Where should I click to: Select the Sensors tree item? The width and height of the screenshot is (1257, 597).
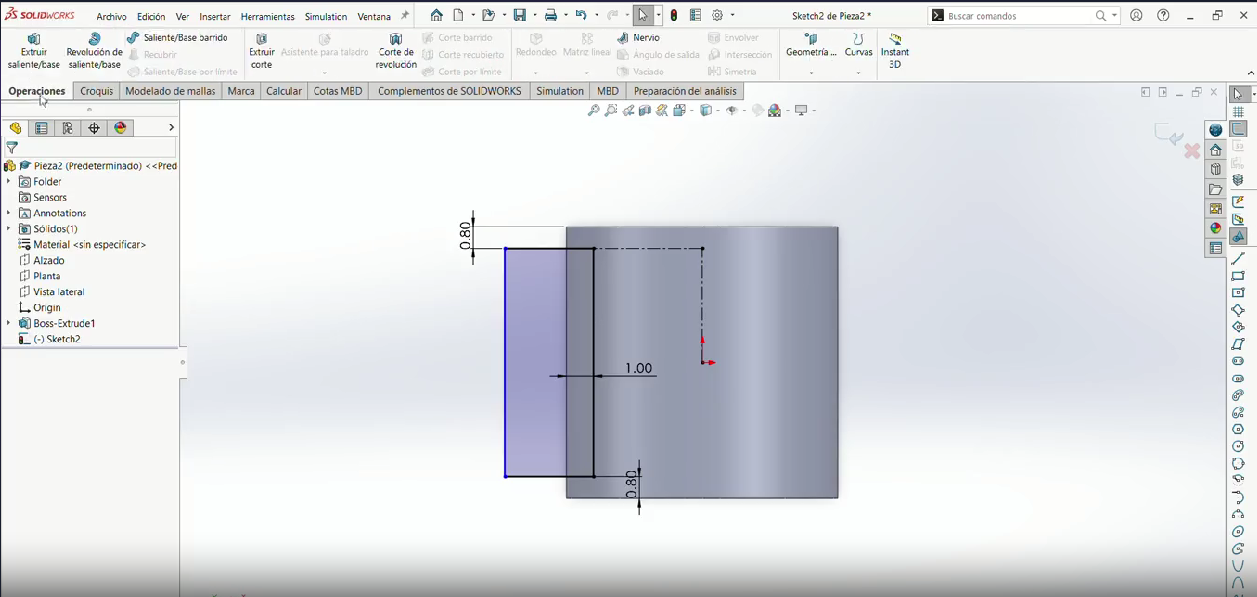pyautogui.click(x=43, y=198)
